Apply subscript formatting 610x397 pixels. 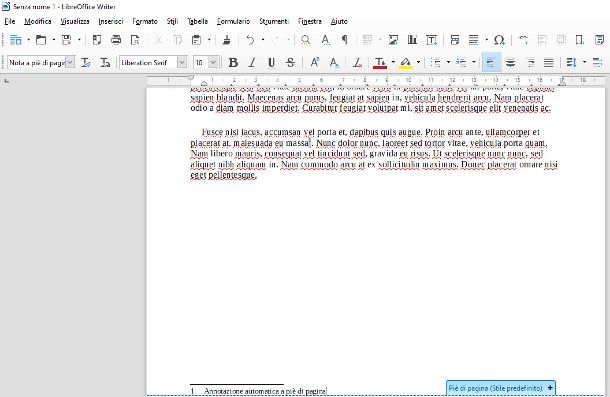point(334,62)
